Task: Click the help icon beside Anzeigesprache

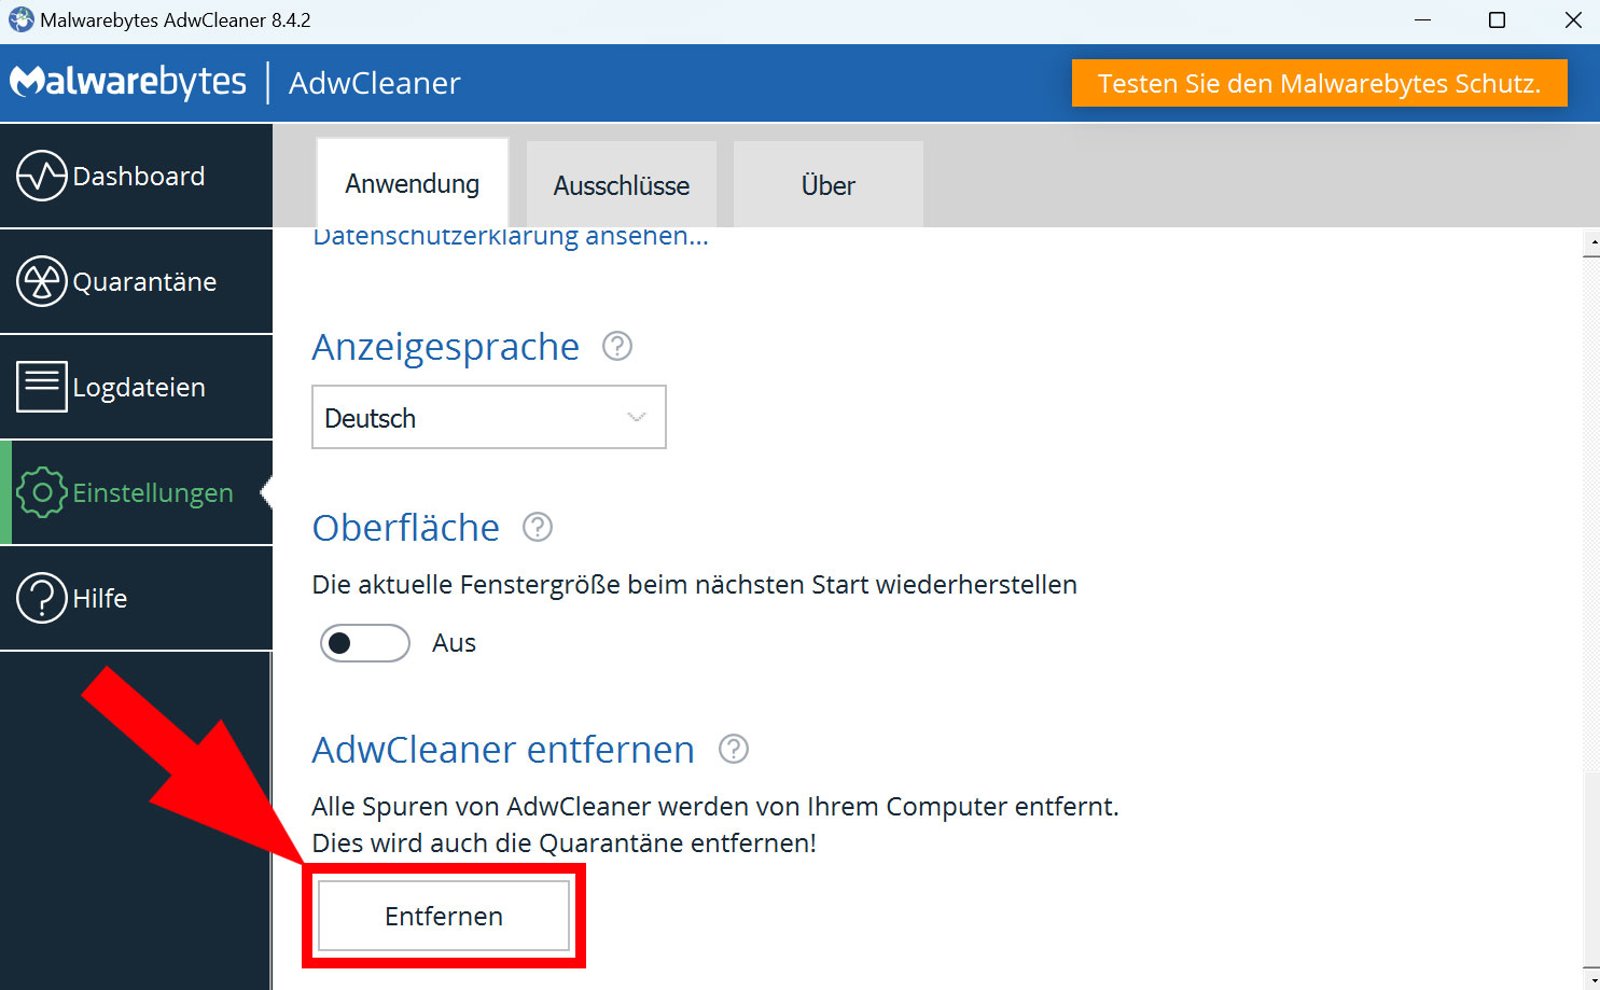Action: coord(617,347)
